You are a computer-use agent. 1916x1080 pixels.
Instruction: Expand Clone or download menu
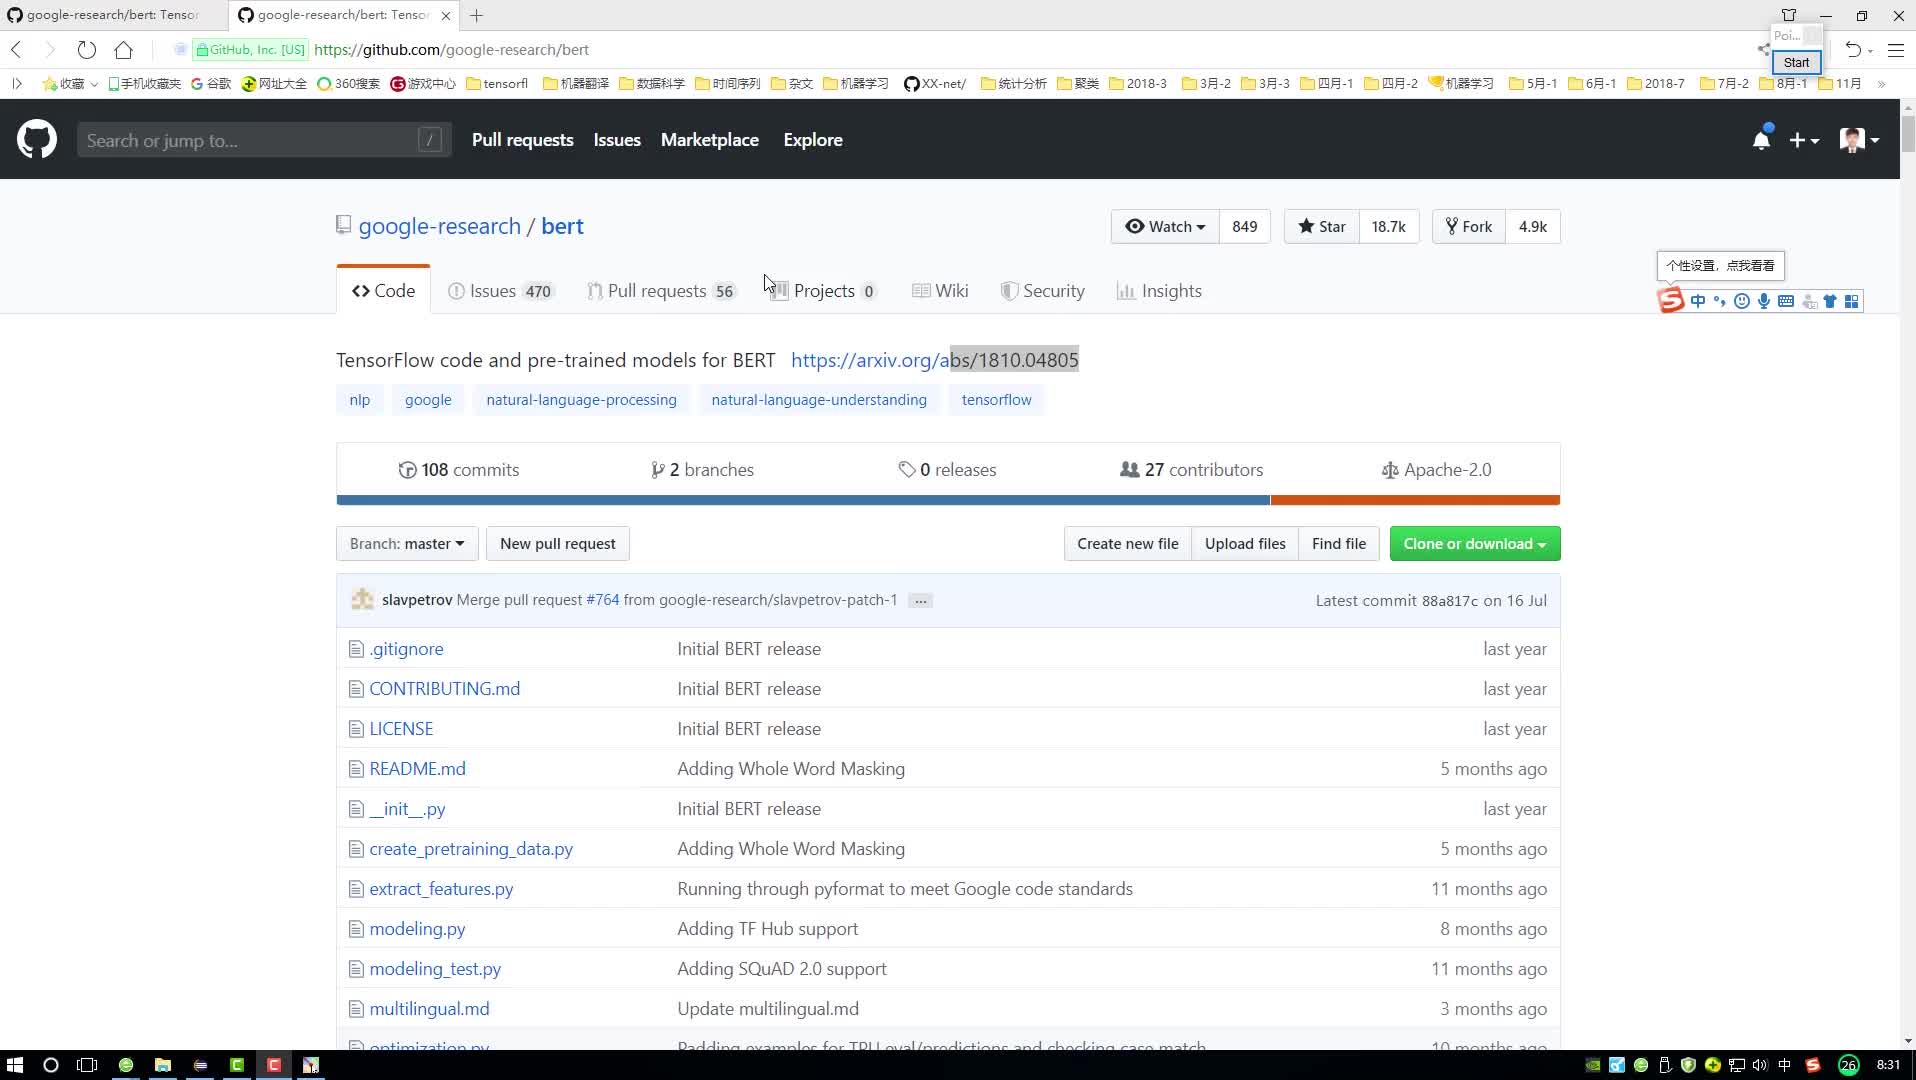[x=1474, y=544]
